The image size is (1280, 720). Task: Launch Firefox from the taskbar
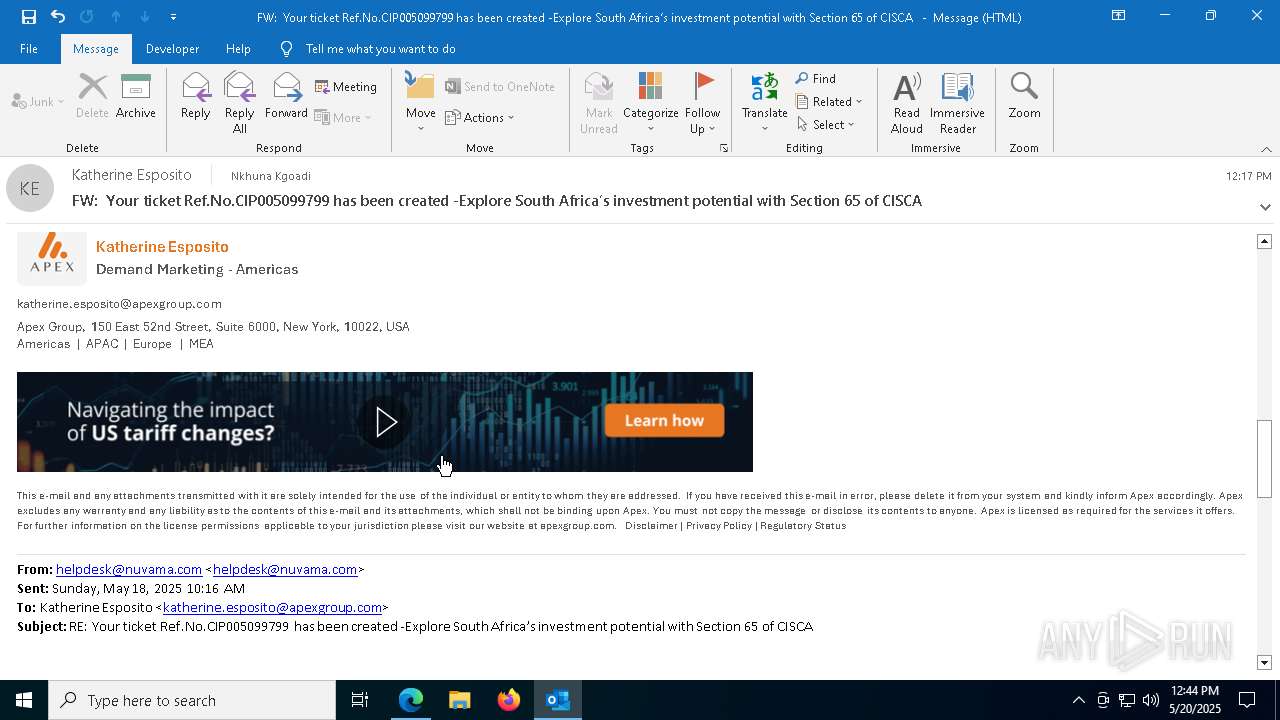(509, 700)
